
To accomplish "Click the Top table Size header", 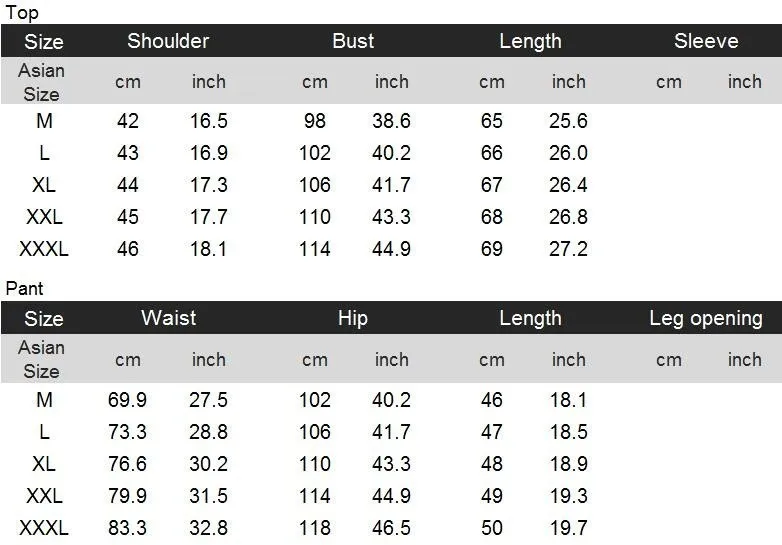I will click(x=44, y=41).
